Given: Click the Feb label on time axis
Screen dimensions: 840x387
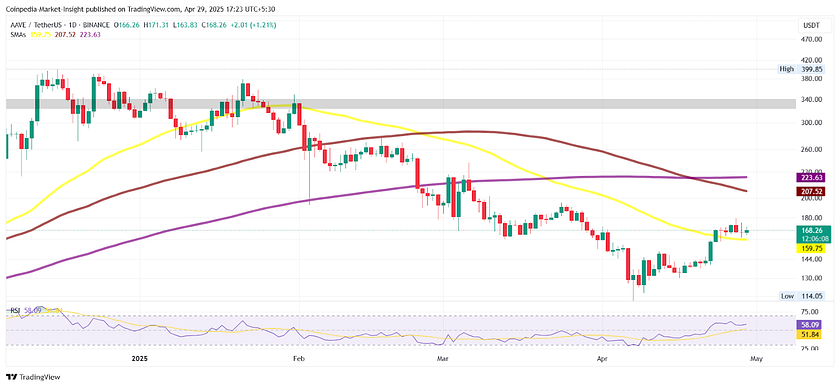Looking at the screenshot, I should 299,358.
